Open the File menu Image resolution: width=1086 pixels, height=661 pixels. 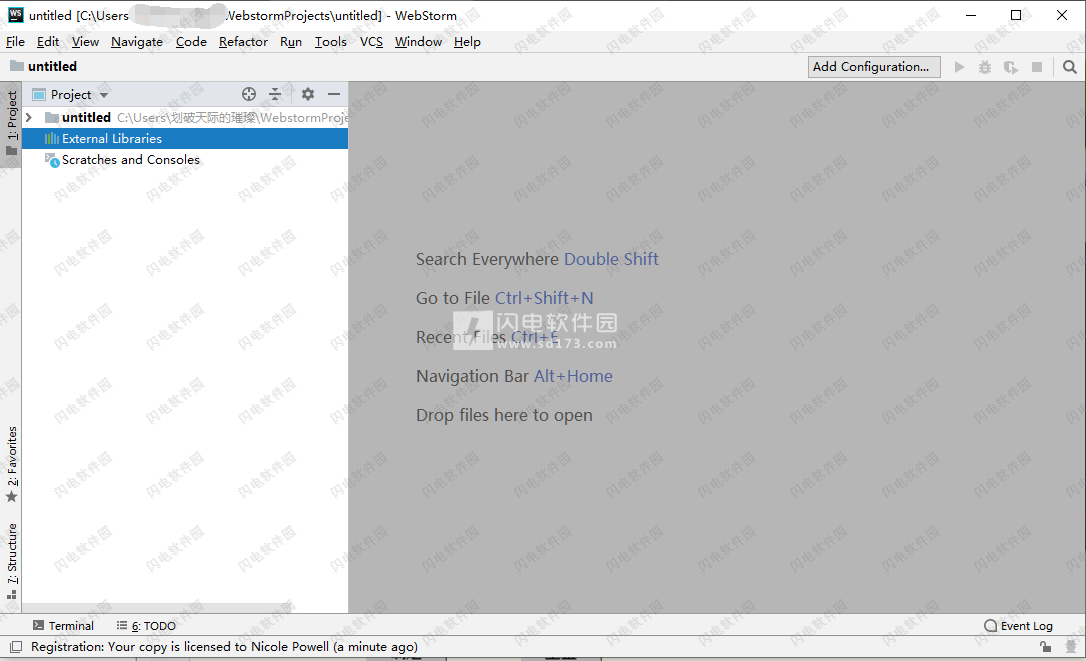[15, 42]
